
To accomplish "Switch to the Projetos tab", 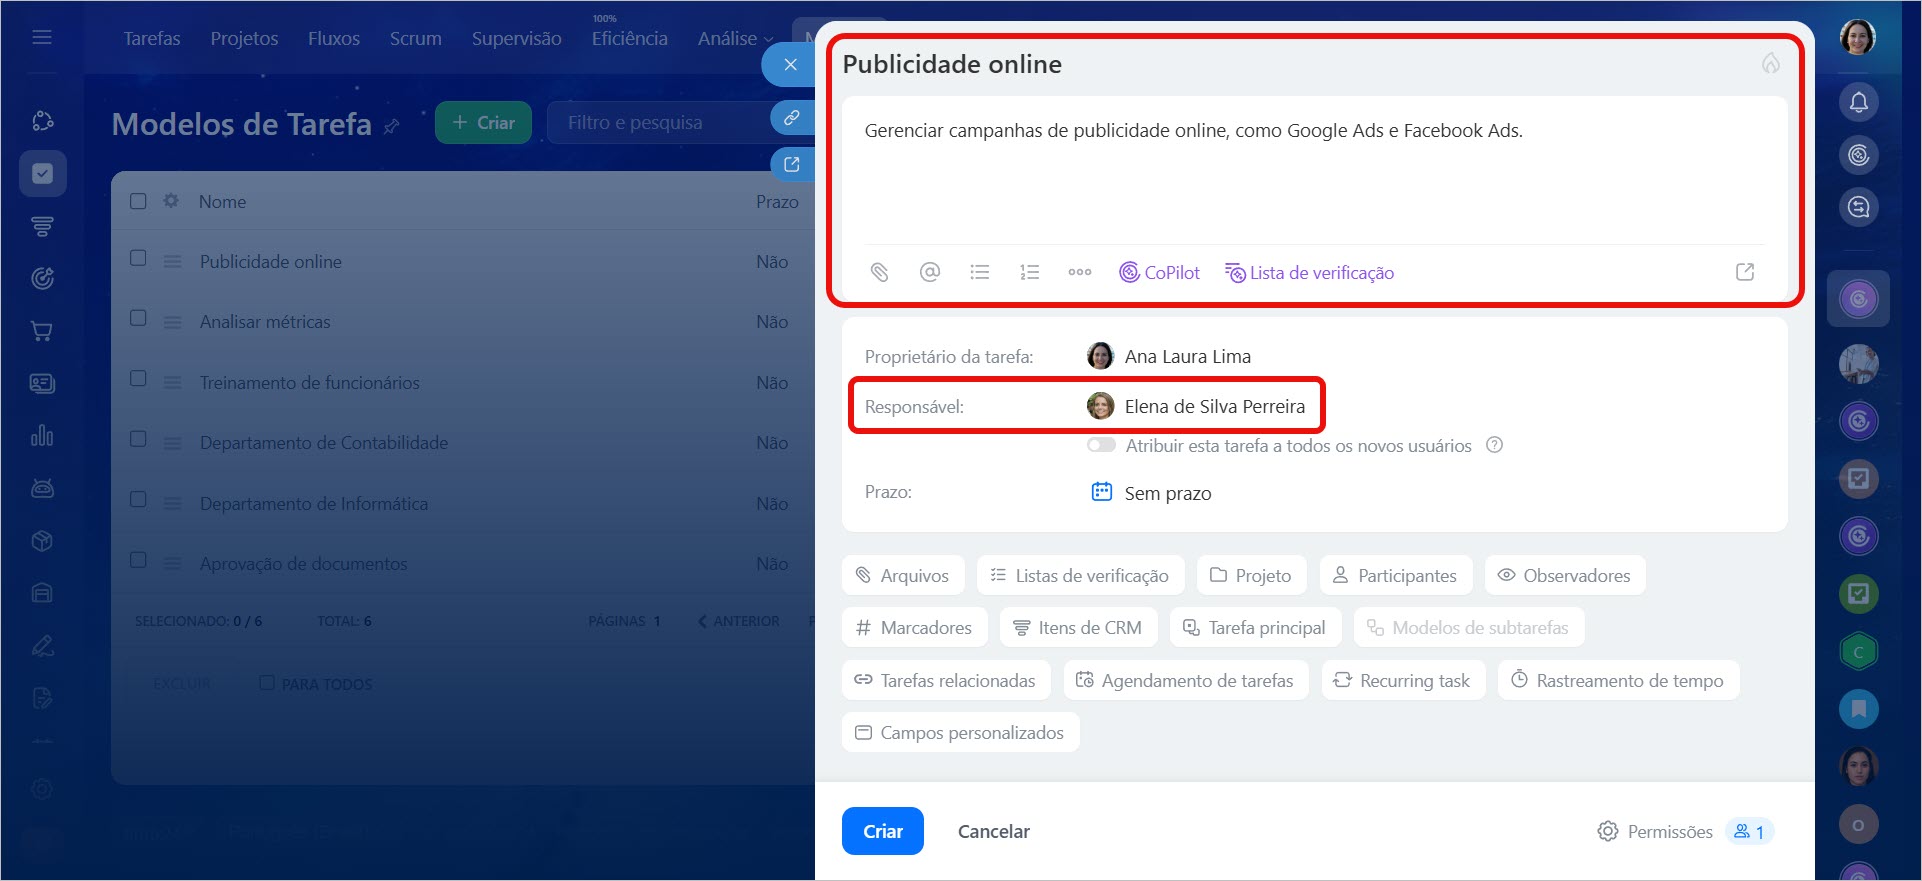I will [x=244, y=38].
